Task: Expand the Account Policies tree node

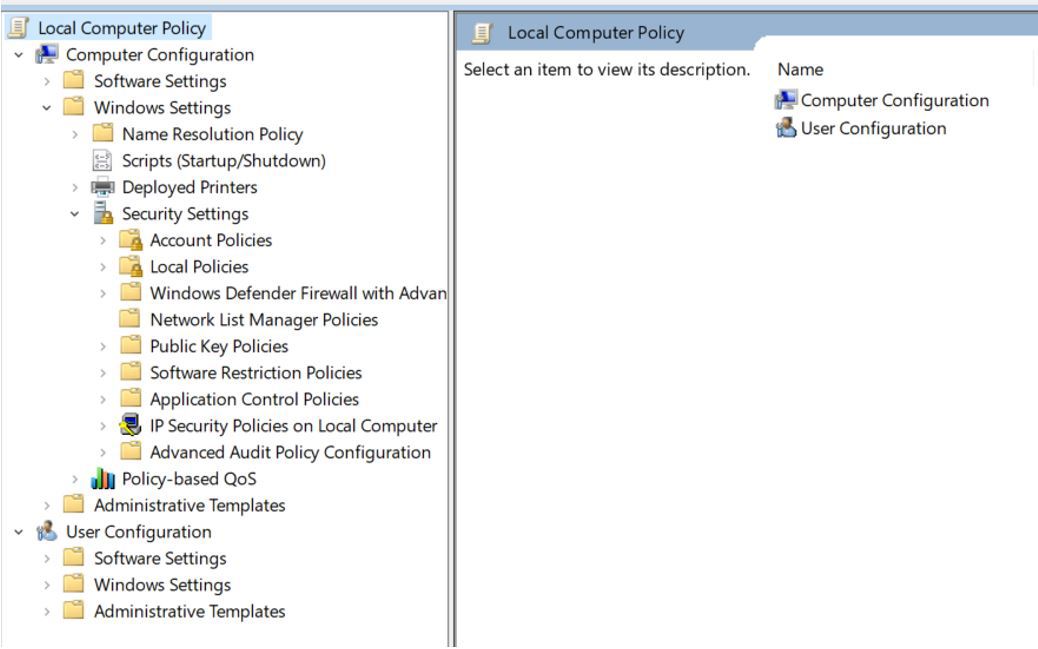Action: point(103,240)
